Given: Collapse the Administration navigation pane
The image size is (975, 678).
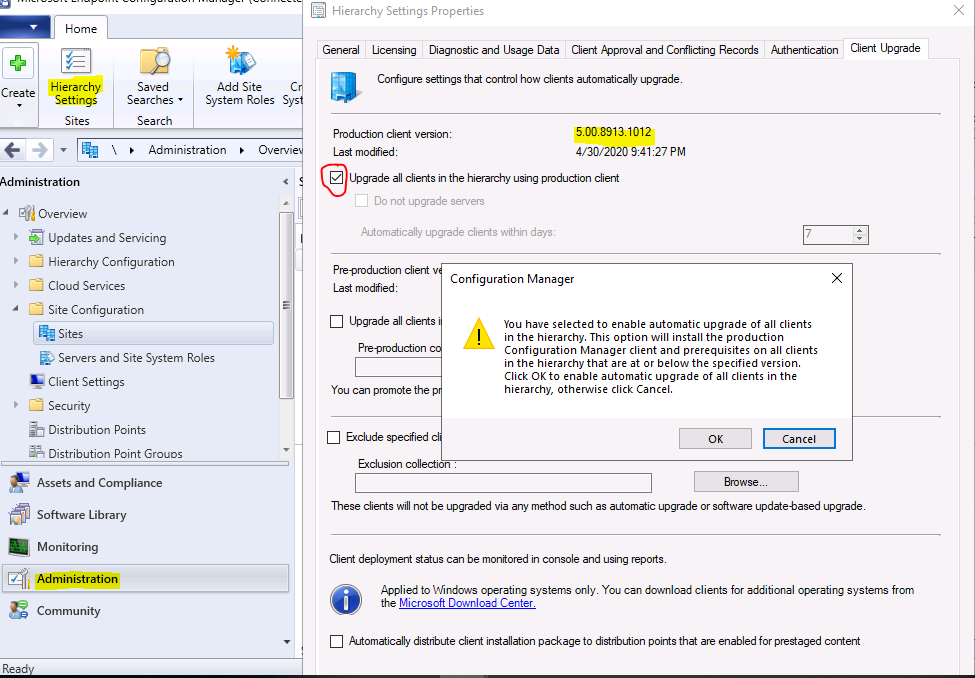Looking at the screenshot, I should 285,182.
